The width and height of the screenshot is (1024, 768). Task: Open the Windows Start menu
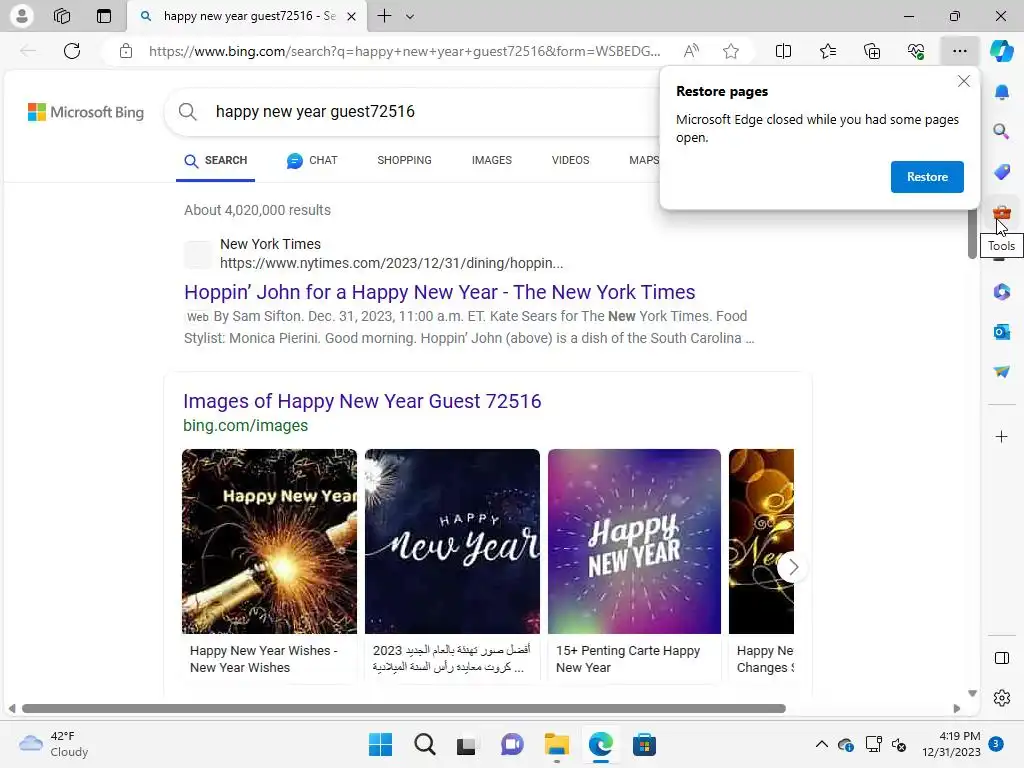click(x=380, y=744)
